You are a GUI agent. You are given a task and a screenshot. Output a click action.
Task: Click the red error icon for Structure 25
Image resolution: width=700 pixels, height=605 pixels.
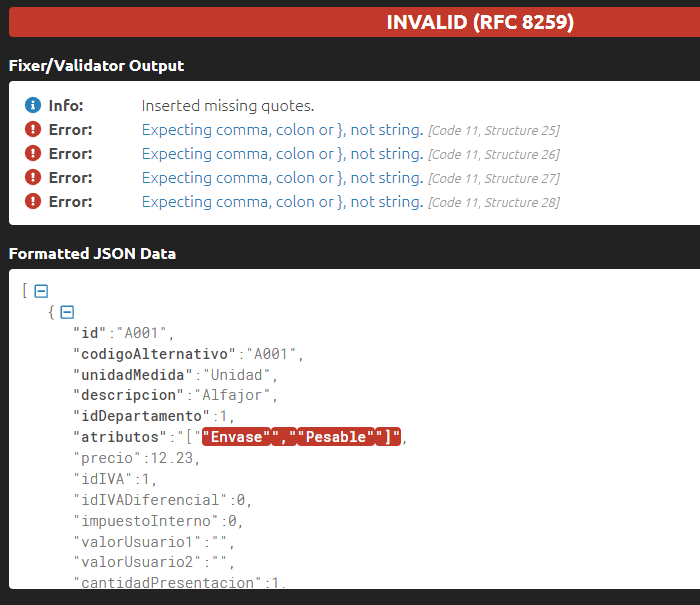[32, 130]
